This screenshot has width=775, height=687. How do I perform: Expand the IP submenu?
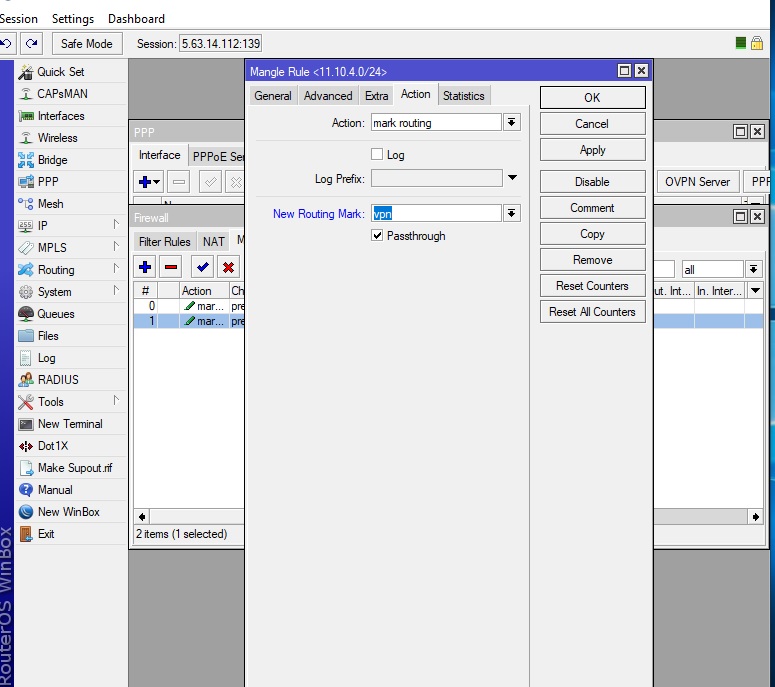(x=116, y=225)
